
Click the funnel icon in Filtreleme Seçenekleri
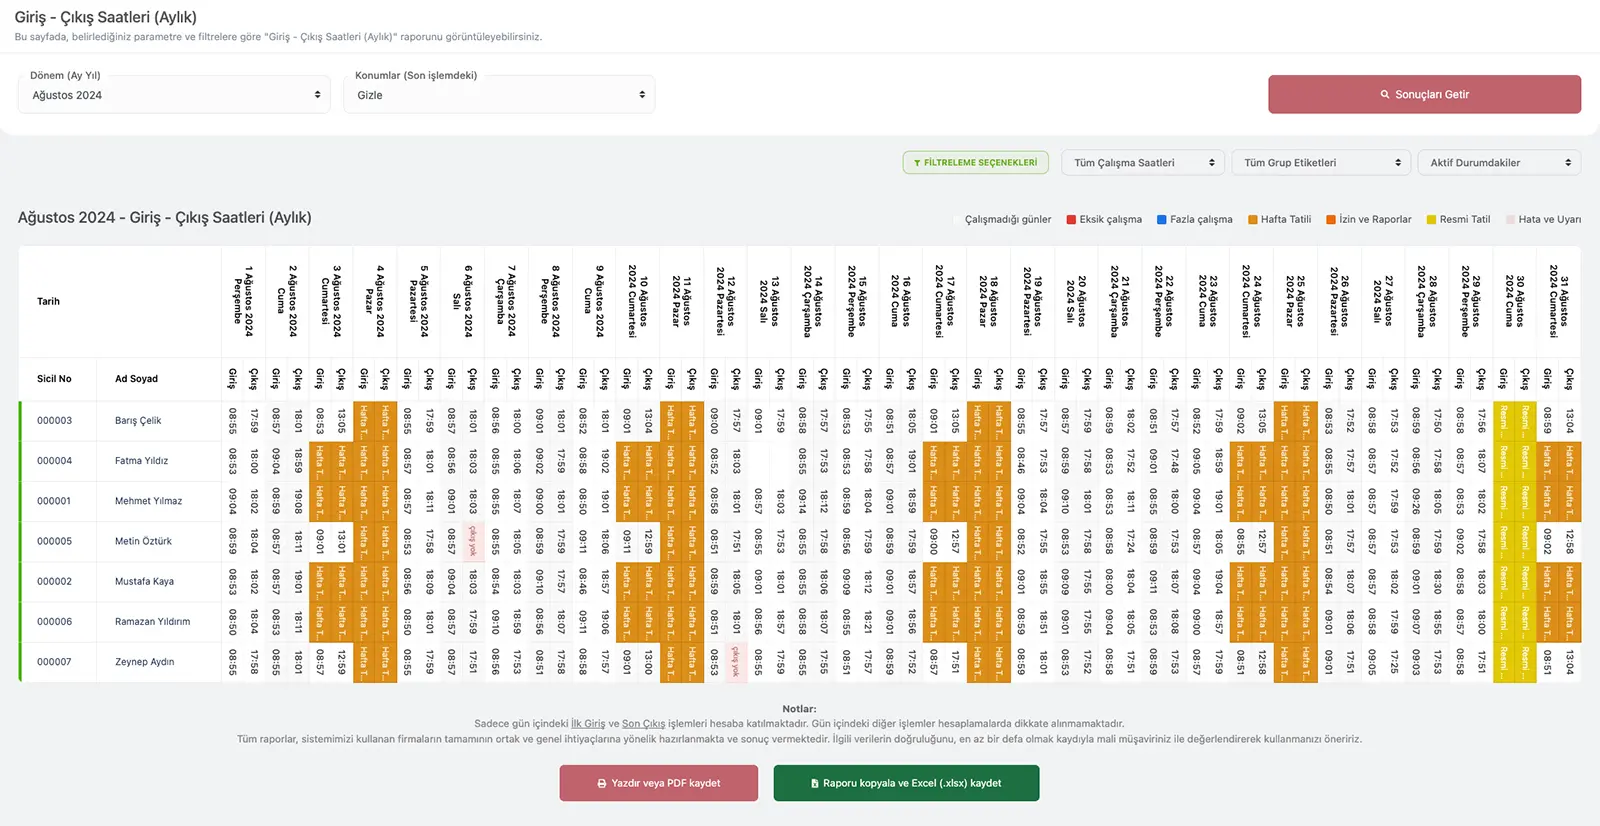(917, 163)
